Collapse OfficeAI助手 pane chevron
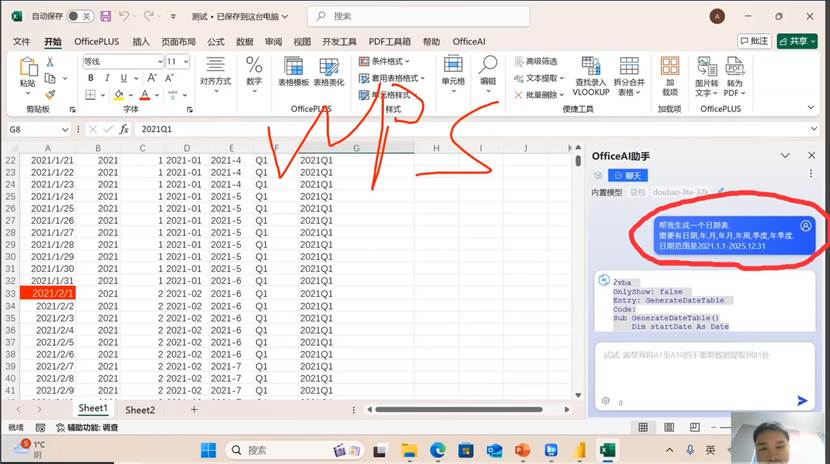 pos(785,156)
